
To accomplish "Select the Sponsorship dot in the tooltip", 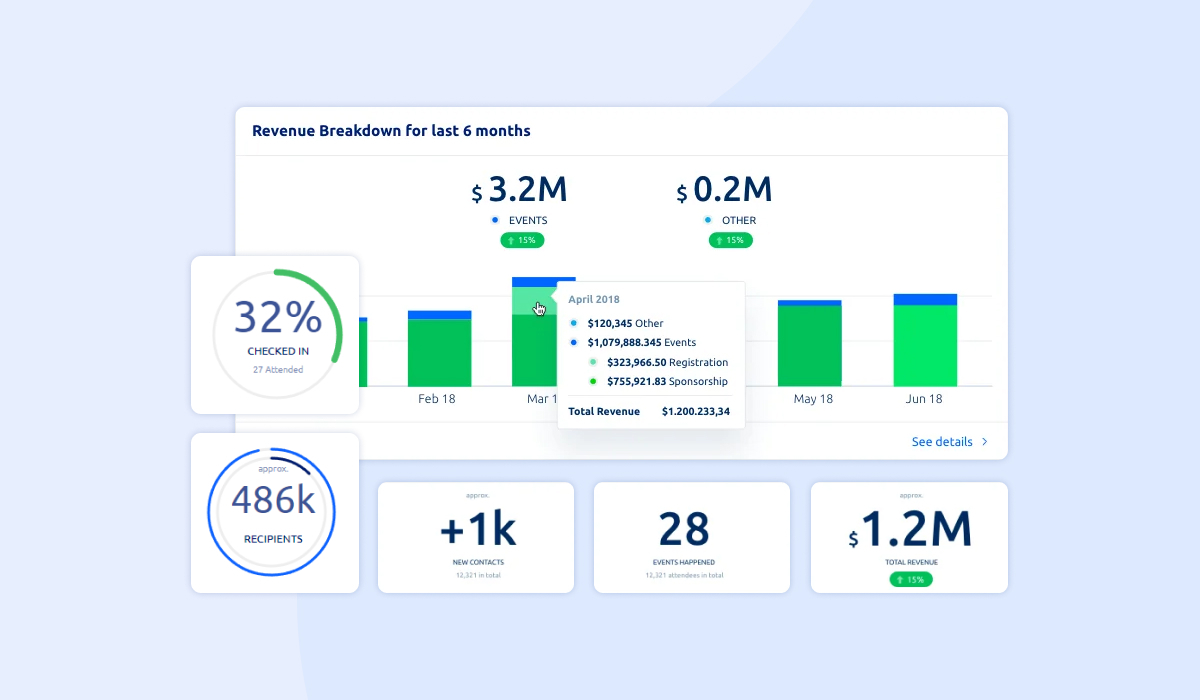I will click(593, 381).
